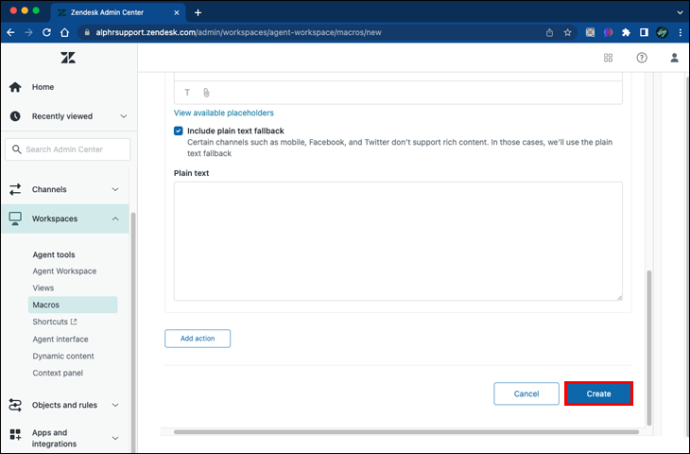Click the Zendesk logo in sidebar
The height and width of the screenshot is (454, 690).
(68, 58)
